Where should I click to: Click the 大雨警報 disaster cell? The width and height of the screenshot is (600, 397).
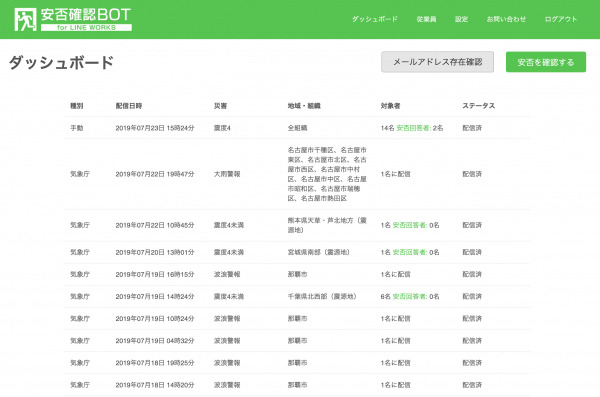pos(227,174)
